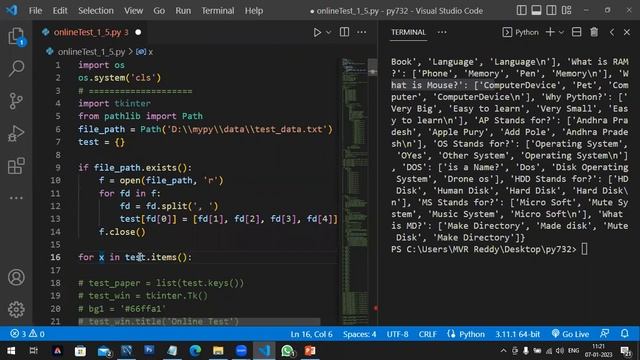640x360 pixels.
Task: Open the Source Control view
Action: click(x=16, y=101)
